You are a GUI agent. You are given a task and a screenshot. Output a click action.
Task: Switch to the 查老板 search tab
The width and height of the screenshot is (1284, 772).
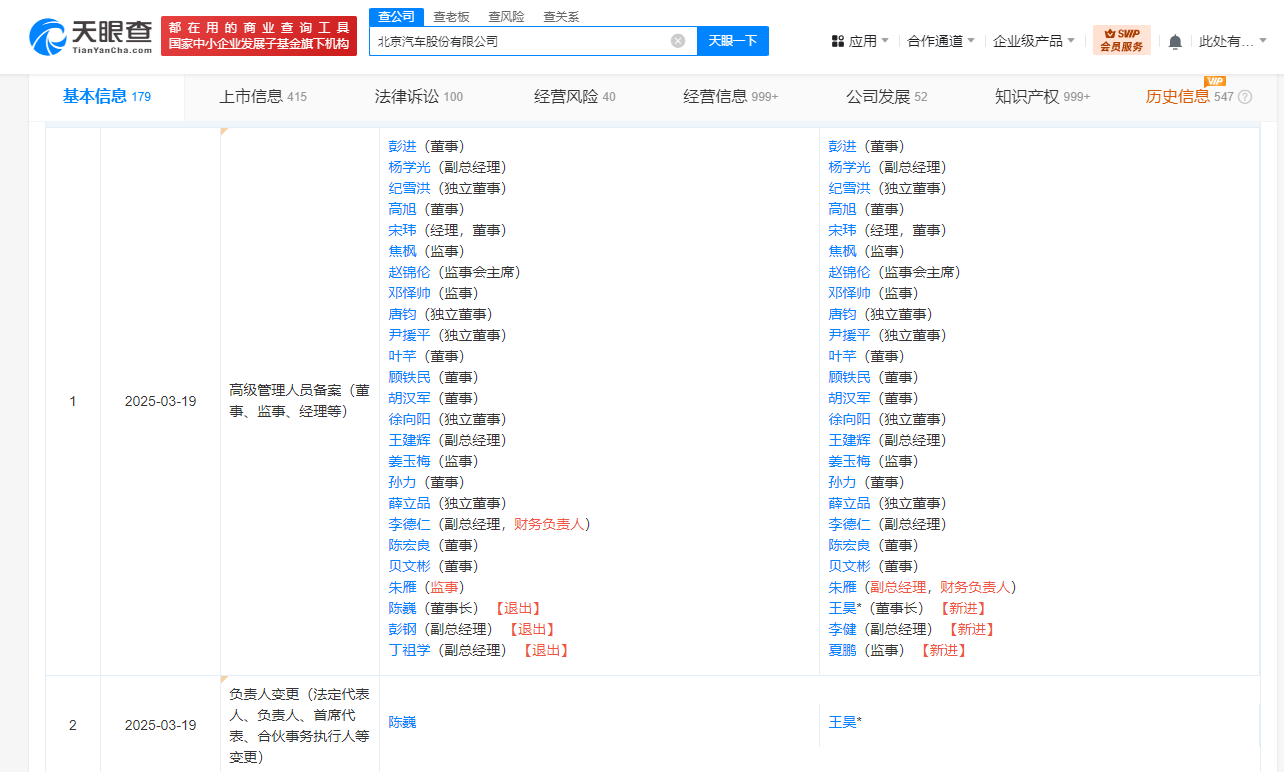point(451,16)
